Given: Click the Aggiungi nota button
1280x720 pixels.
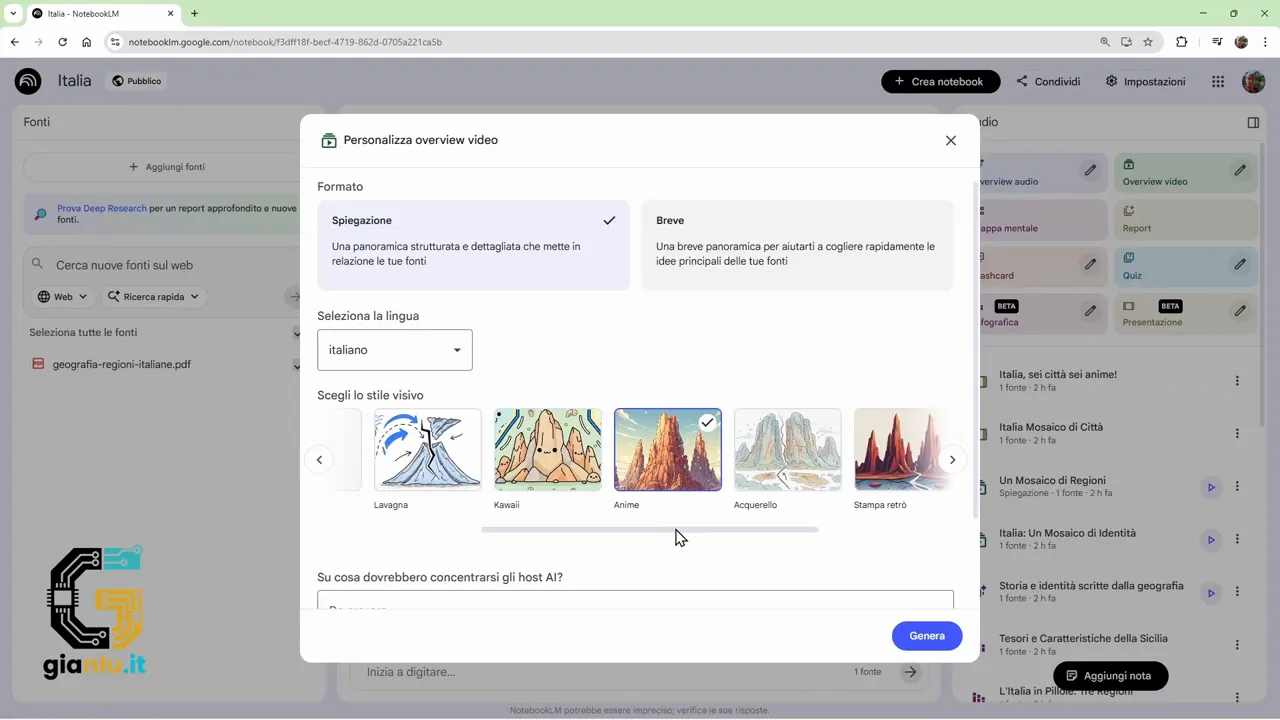Looking at the screenshot, I should pyautogui.click(x=1110, y=676).
